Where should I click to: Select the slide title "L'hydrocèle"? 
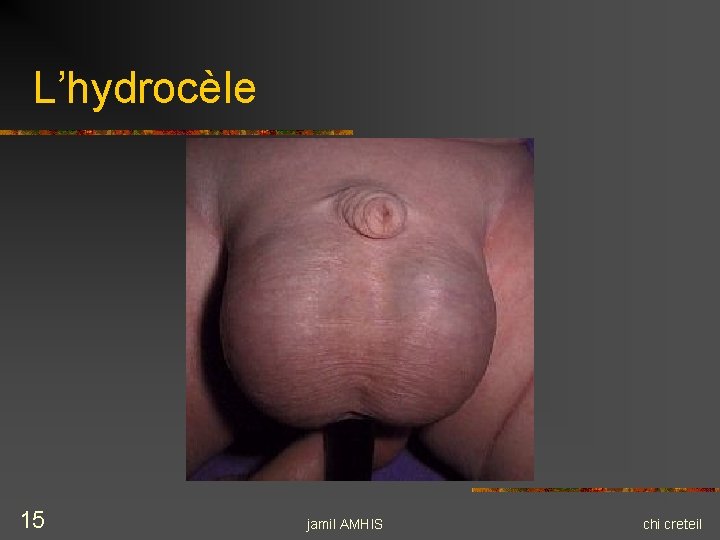pyautogui.click(x=145, y=89)
